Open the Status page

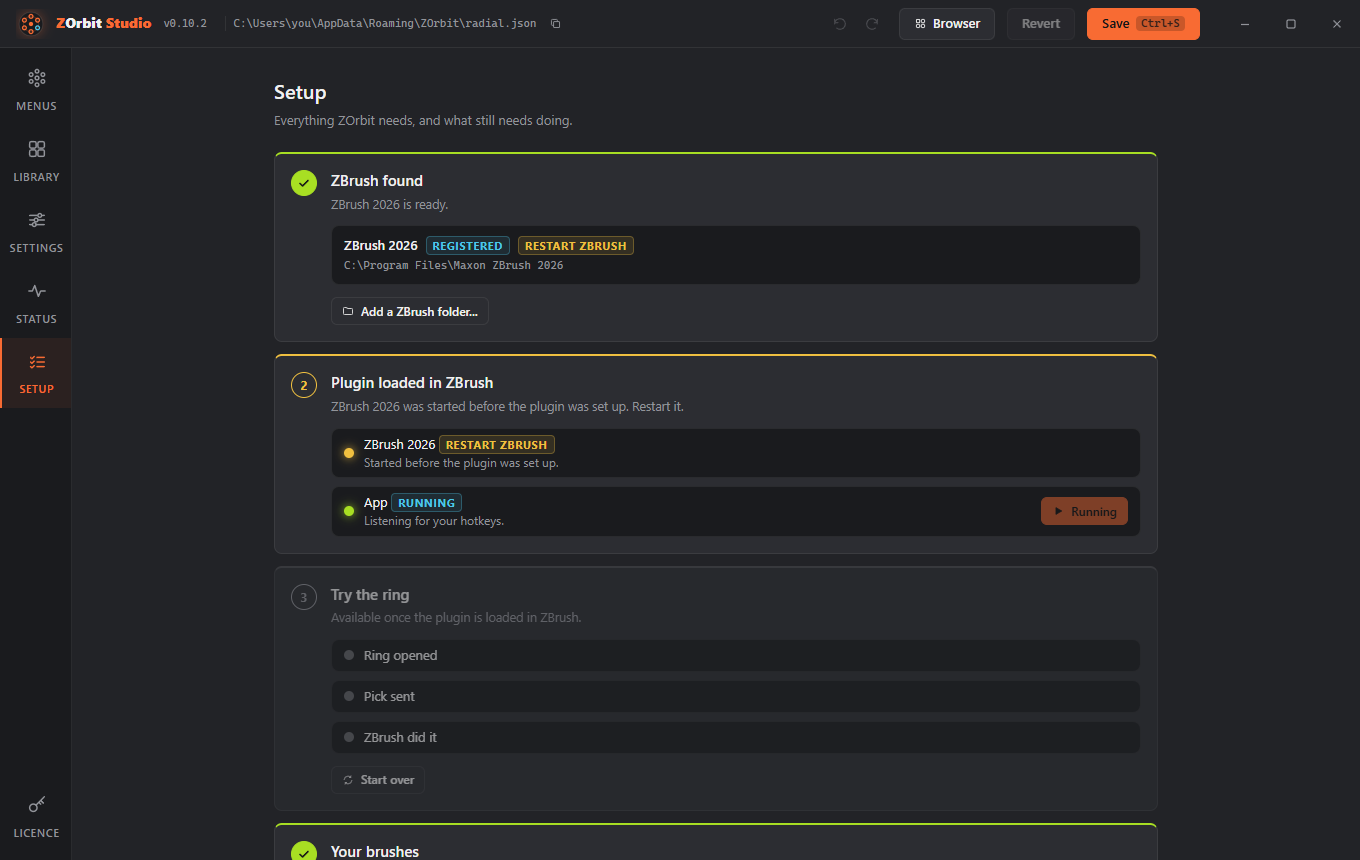(x=36, y=303)
